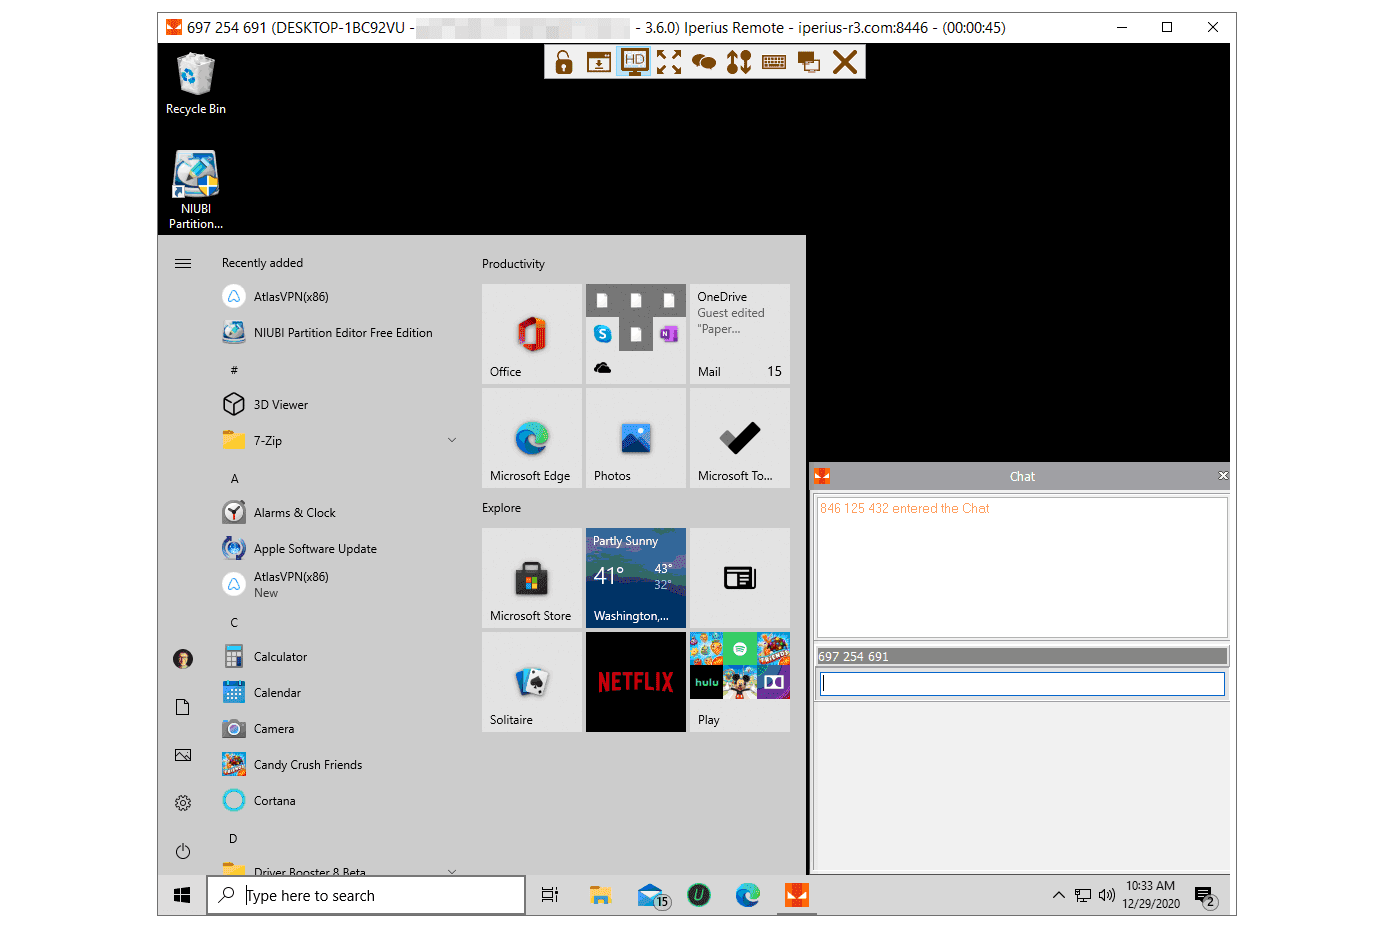Image resolution: width=1395 pixels, height=930 pixels.
Task: Open Mail app on taskbar
Action: [x=651, y=895]
